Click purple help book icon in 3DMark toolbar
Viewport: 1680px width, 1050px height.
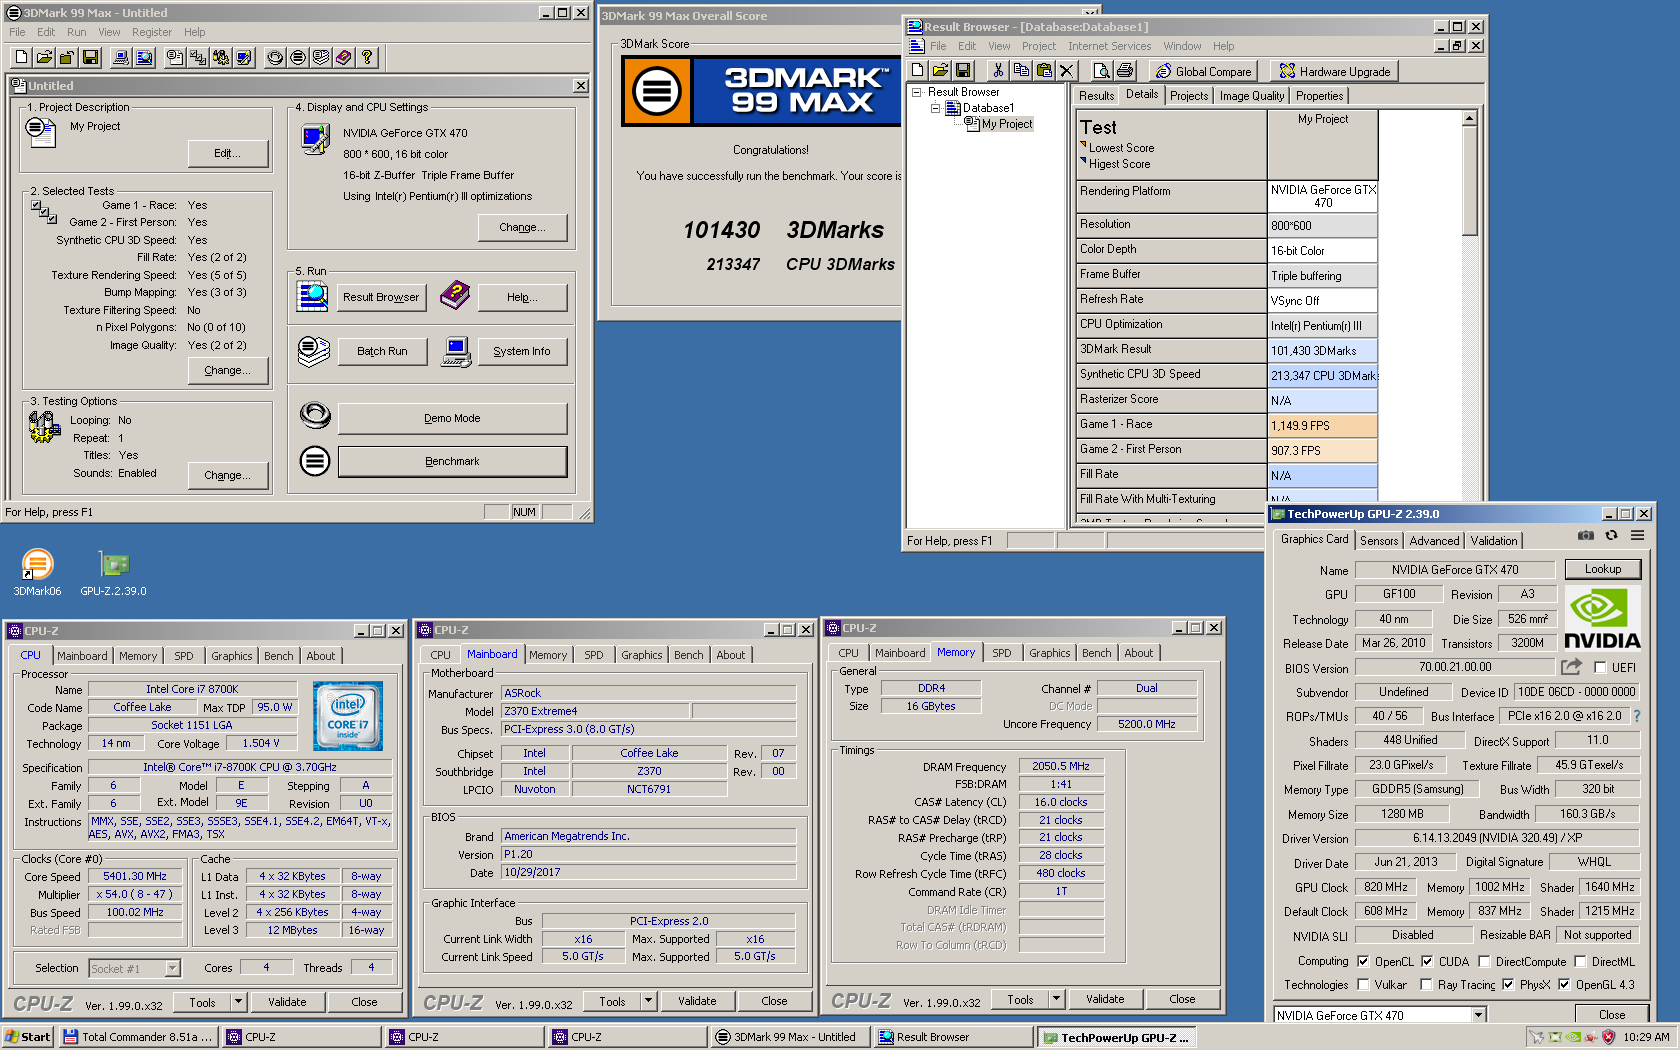(x=344, y=58)
